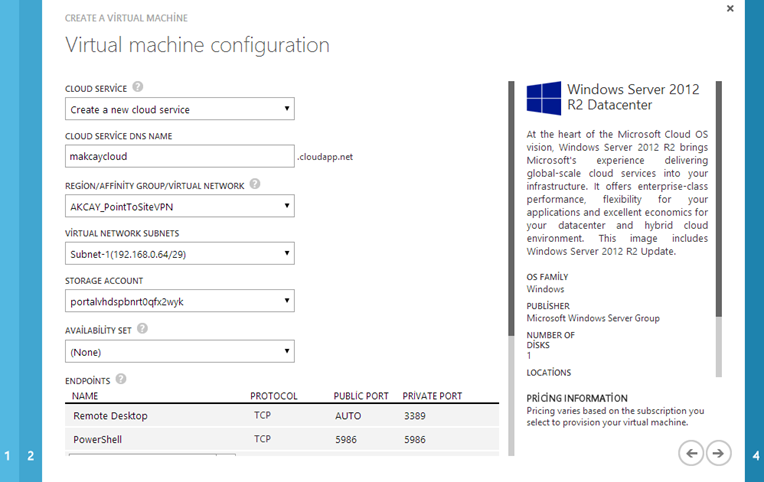
Task: Go to previous wizard page arrow
Action: click(691, 453)
